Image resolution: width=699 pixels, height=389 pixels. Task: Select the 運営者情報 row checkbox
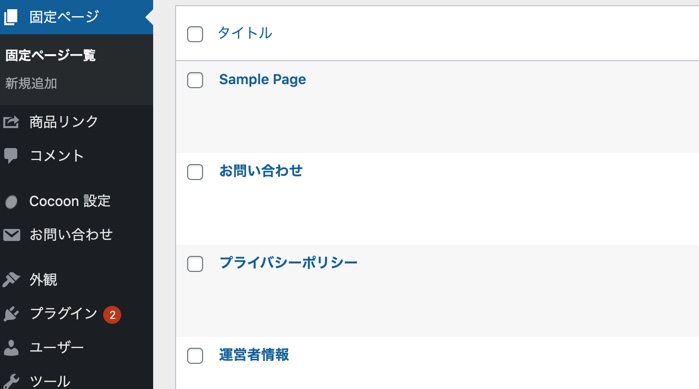point(195,356)
